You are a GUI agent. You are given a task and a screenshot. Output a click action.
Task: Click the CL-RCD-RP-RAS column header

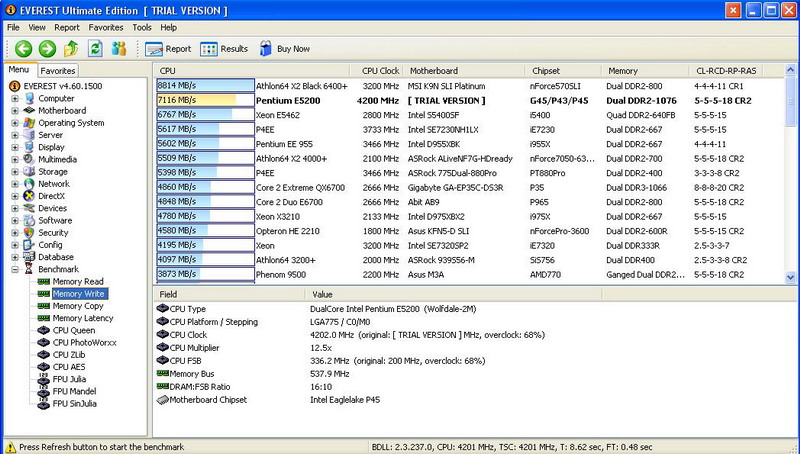[x=726, y=71]
